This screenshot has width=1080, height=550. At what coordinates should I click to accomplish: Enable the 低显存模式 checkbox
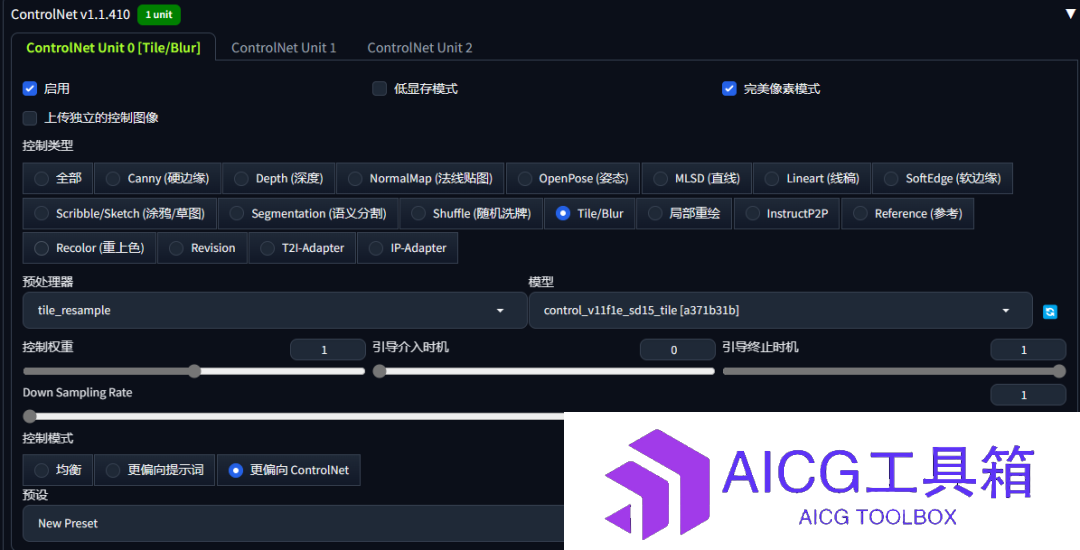[x=380, y=88]
